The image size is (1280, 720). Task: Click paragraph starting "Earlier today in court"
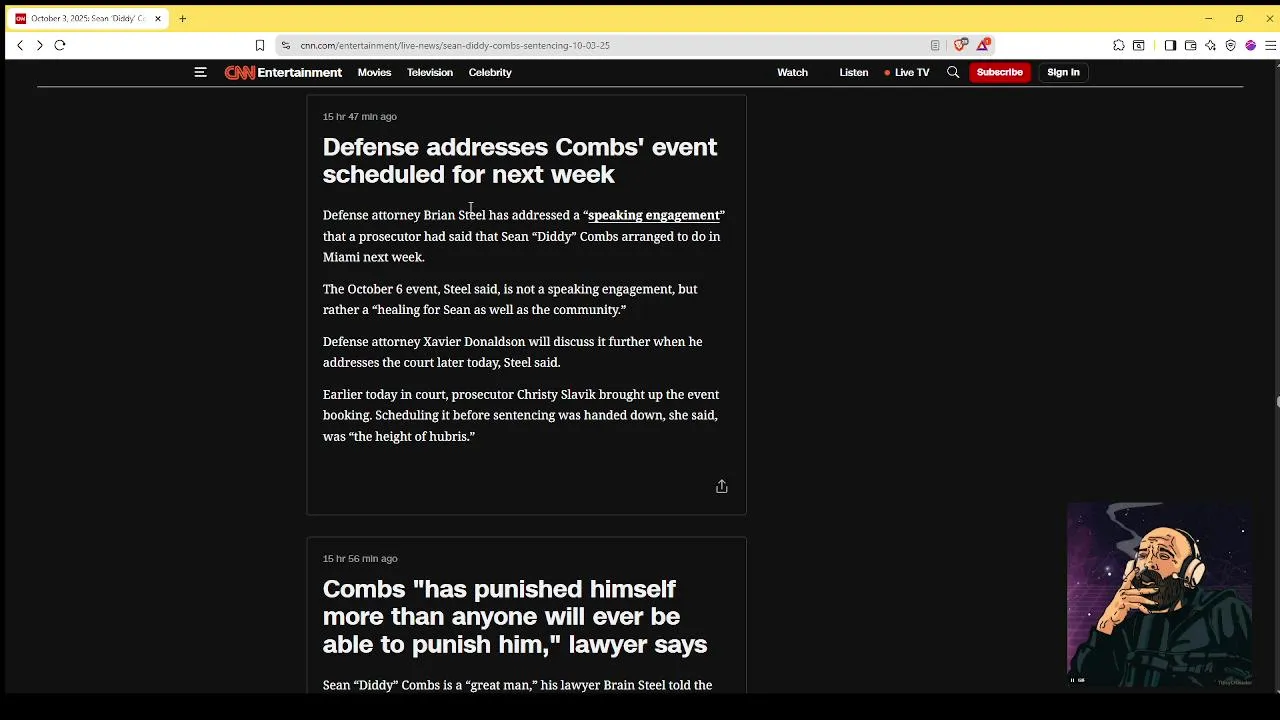click(x=521, y=415)
